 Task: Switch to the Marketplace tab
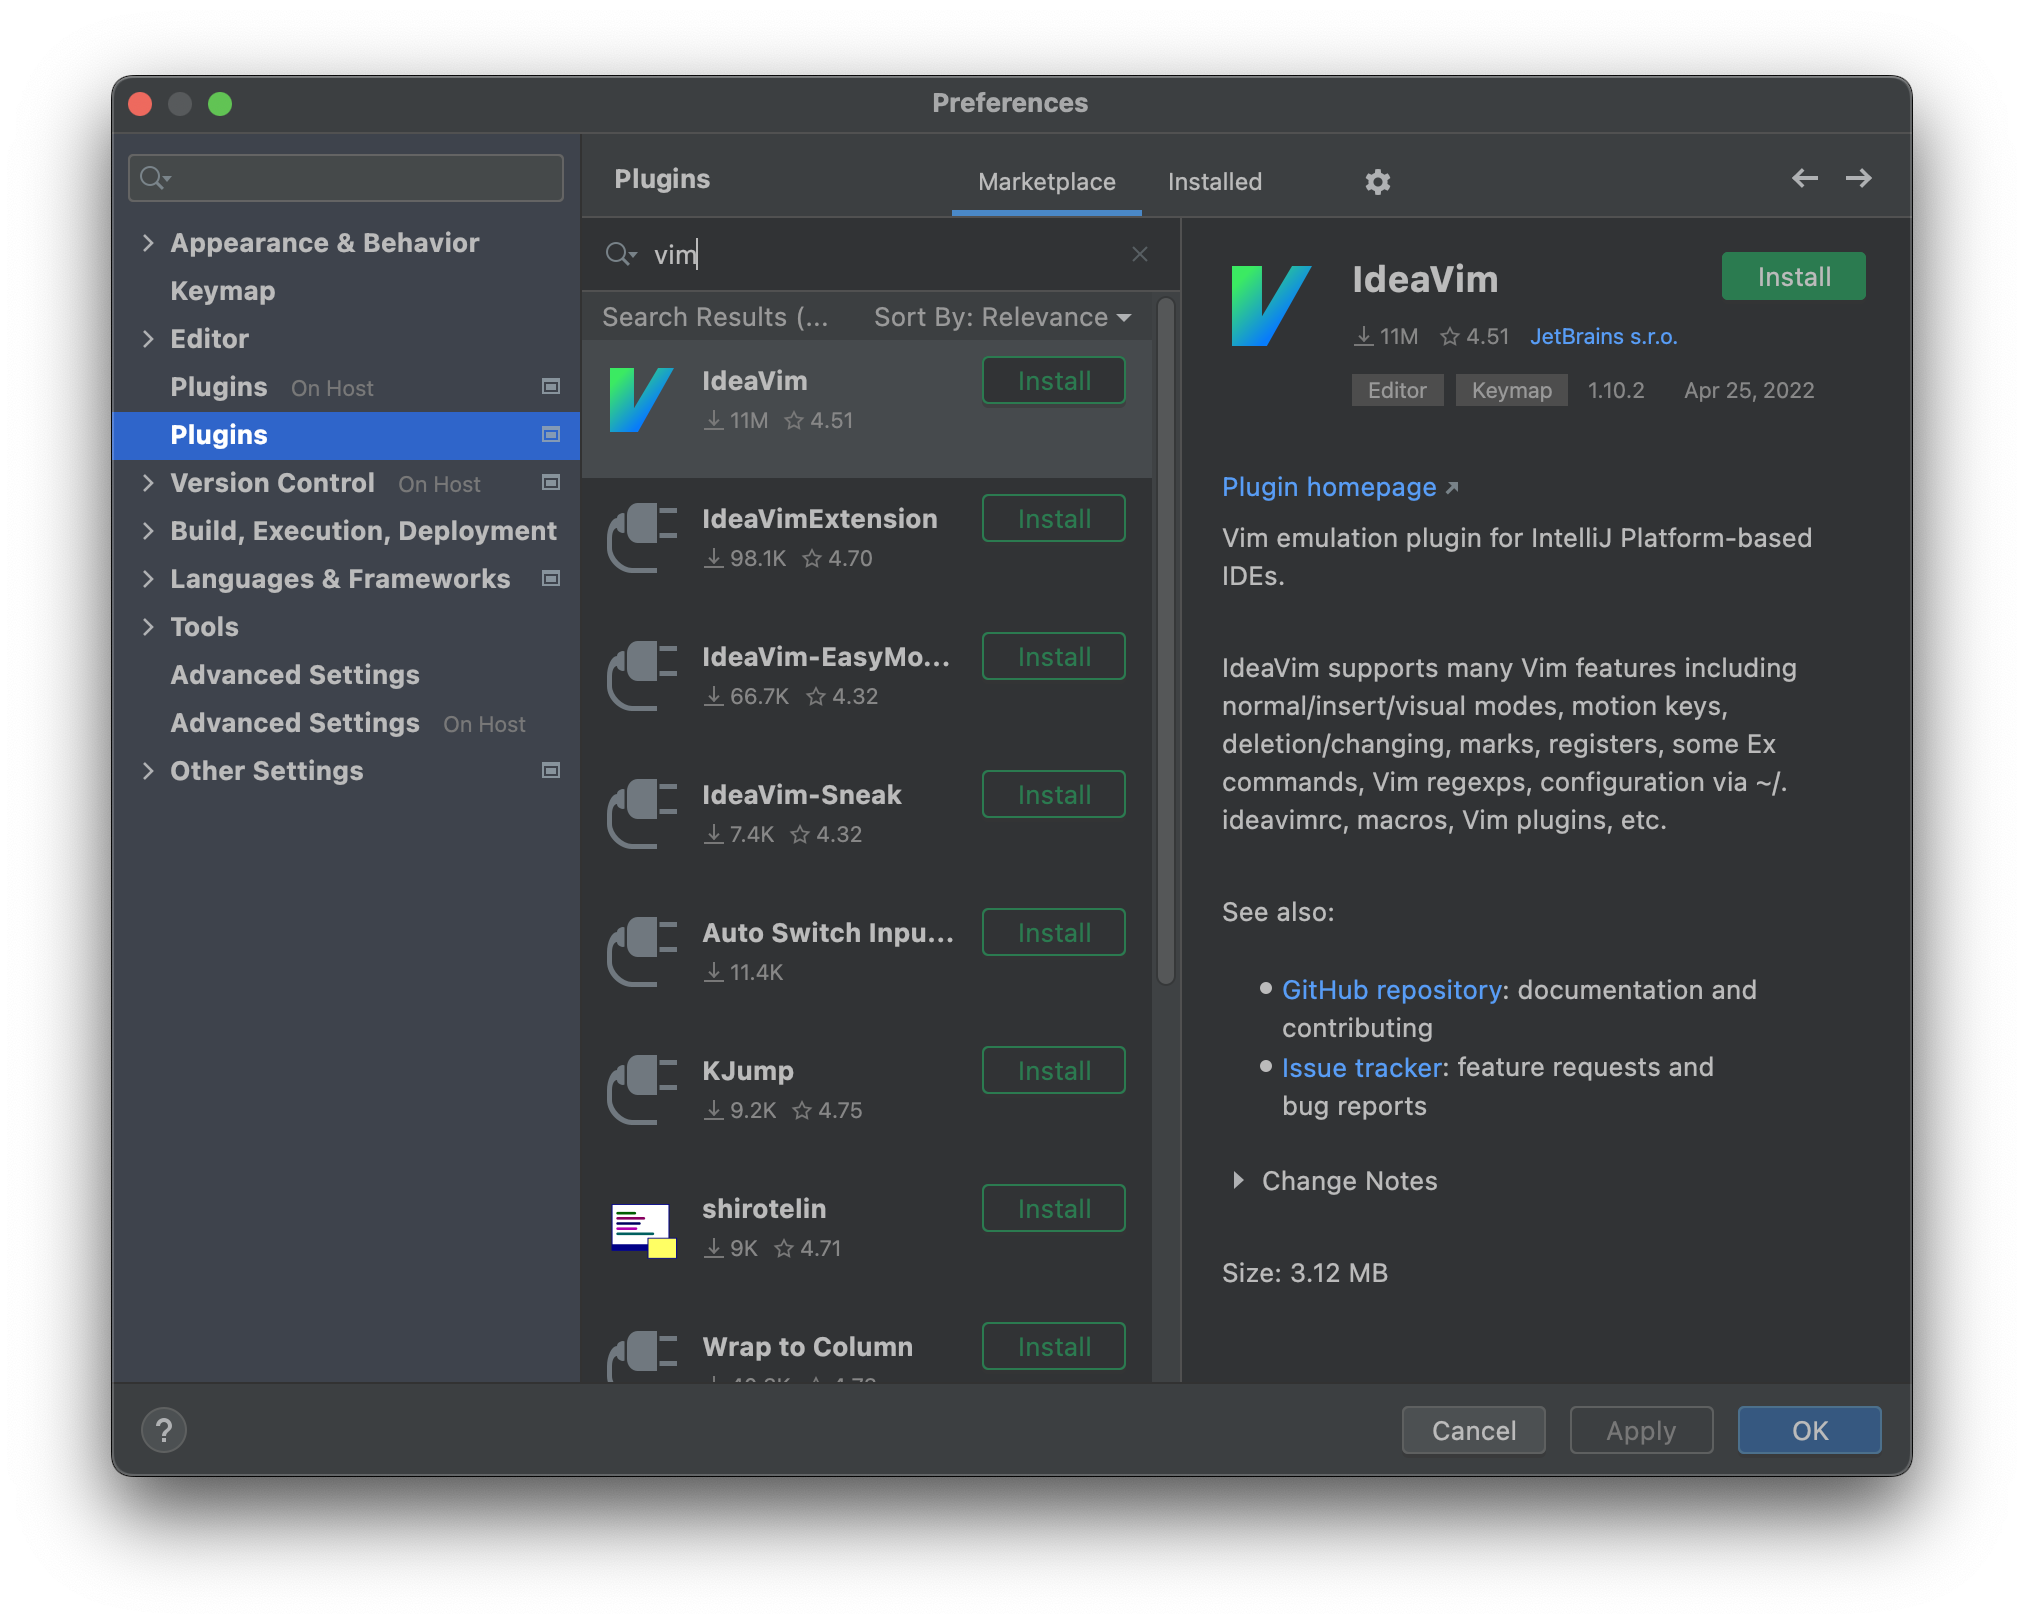(1046, 181)
